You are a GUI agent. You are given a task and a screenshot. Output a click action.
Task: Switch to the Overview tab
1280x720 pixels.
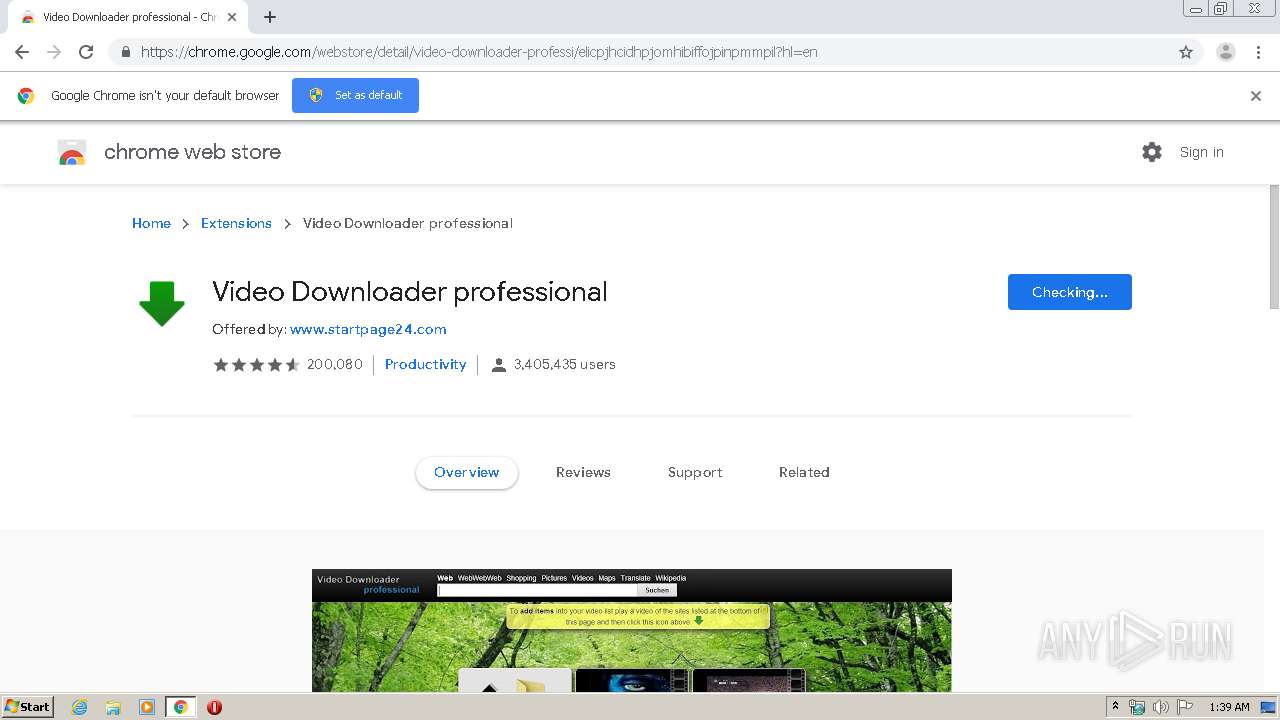point(467,472)
